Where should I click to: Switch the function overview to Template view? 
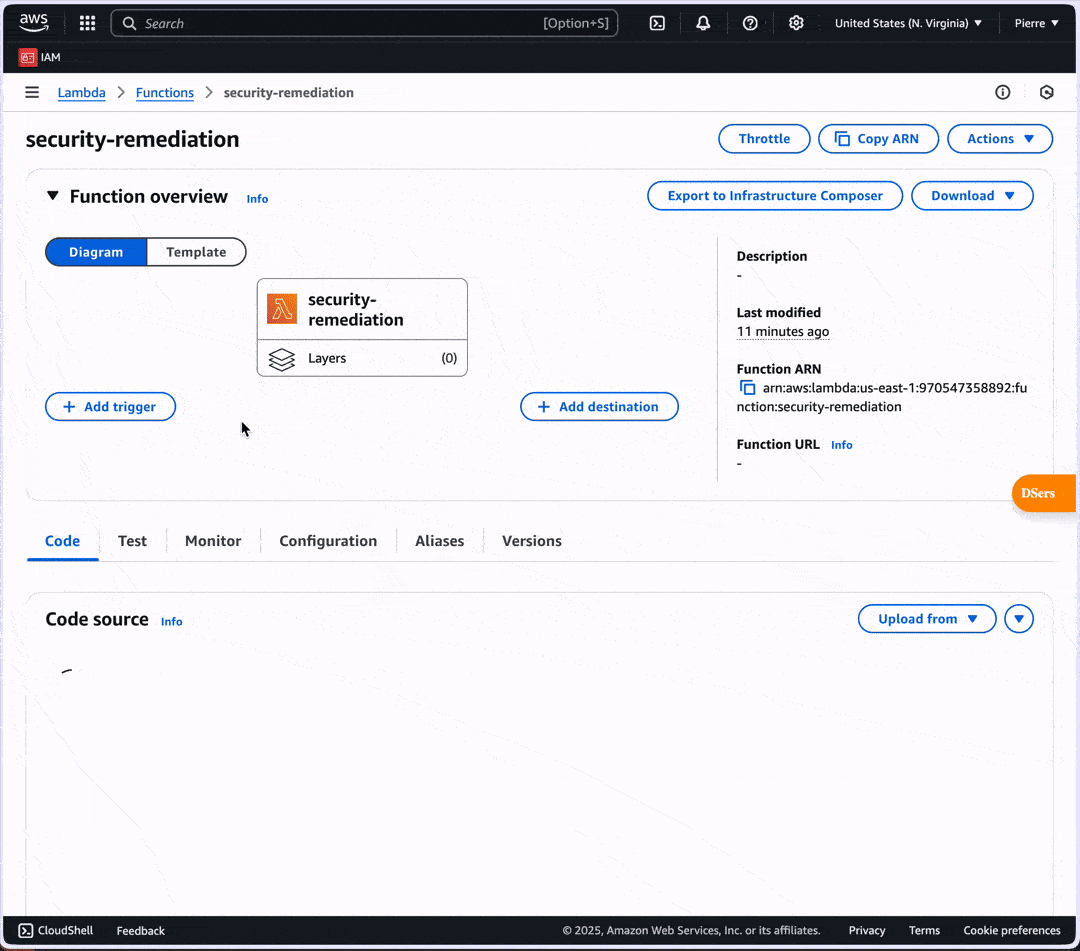pos(196,252)
